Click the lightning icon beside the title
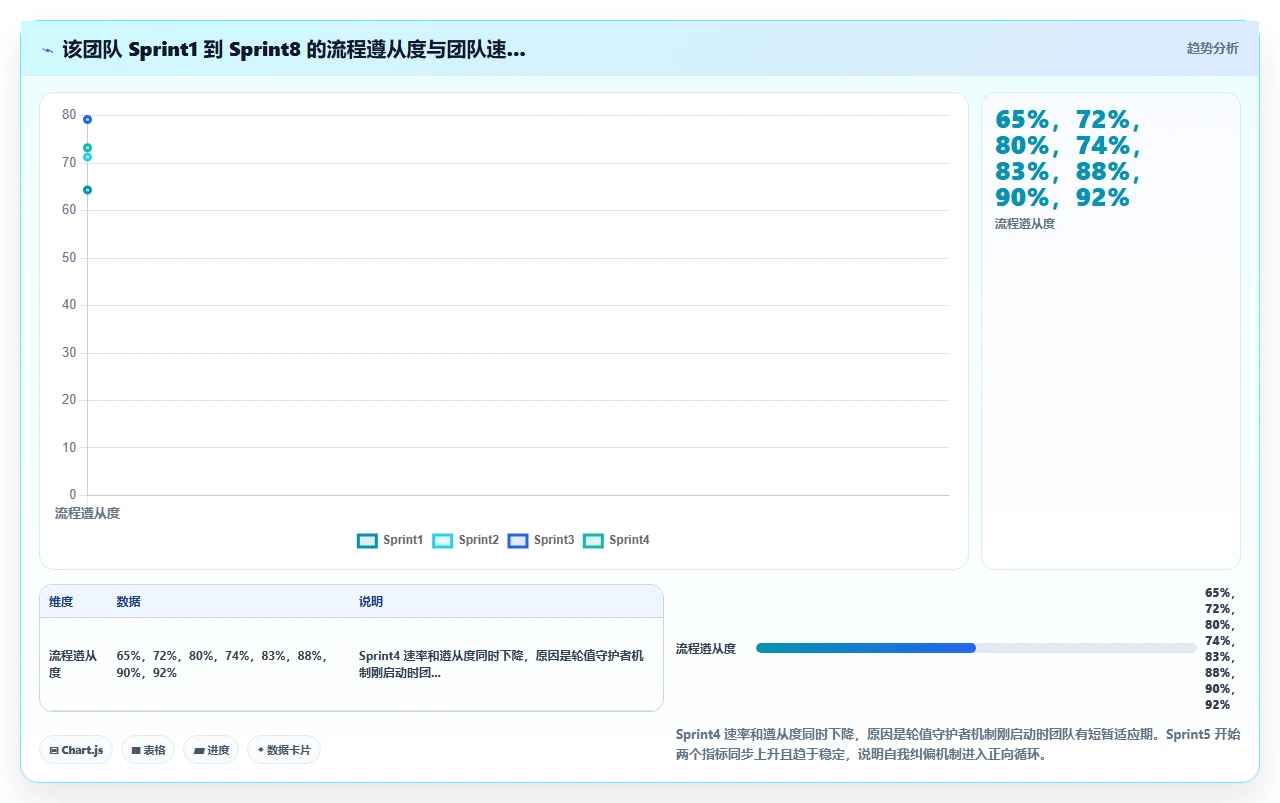1280x803 pixels. (x=48, y=50)
